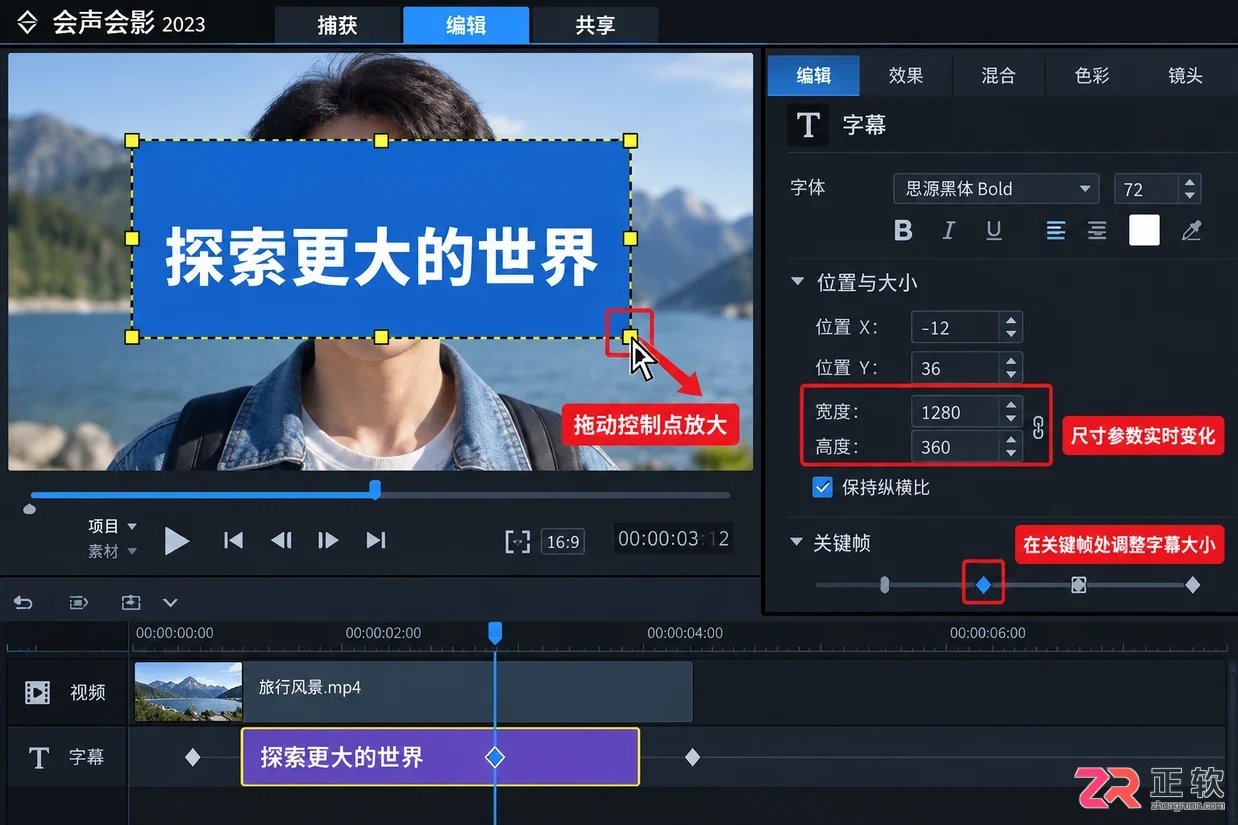Select the top-left yellow resize handle
Image resolution: width=1238 pixels, height=825 pixels.
132,141
